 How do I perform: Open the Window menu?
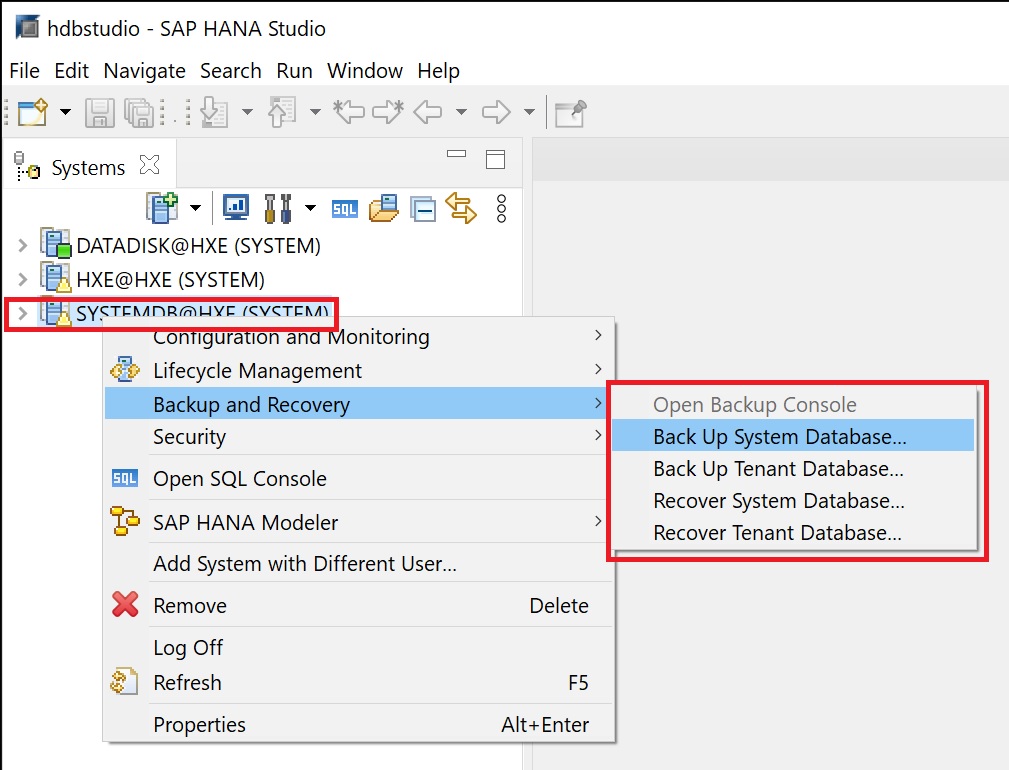click(x=365, y=71)
